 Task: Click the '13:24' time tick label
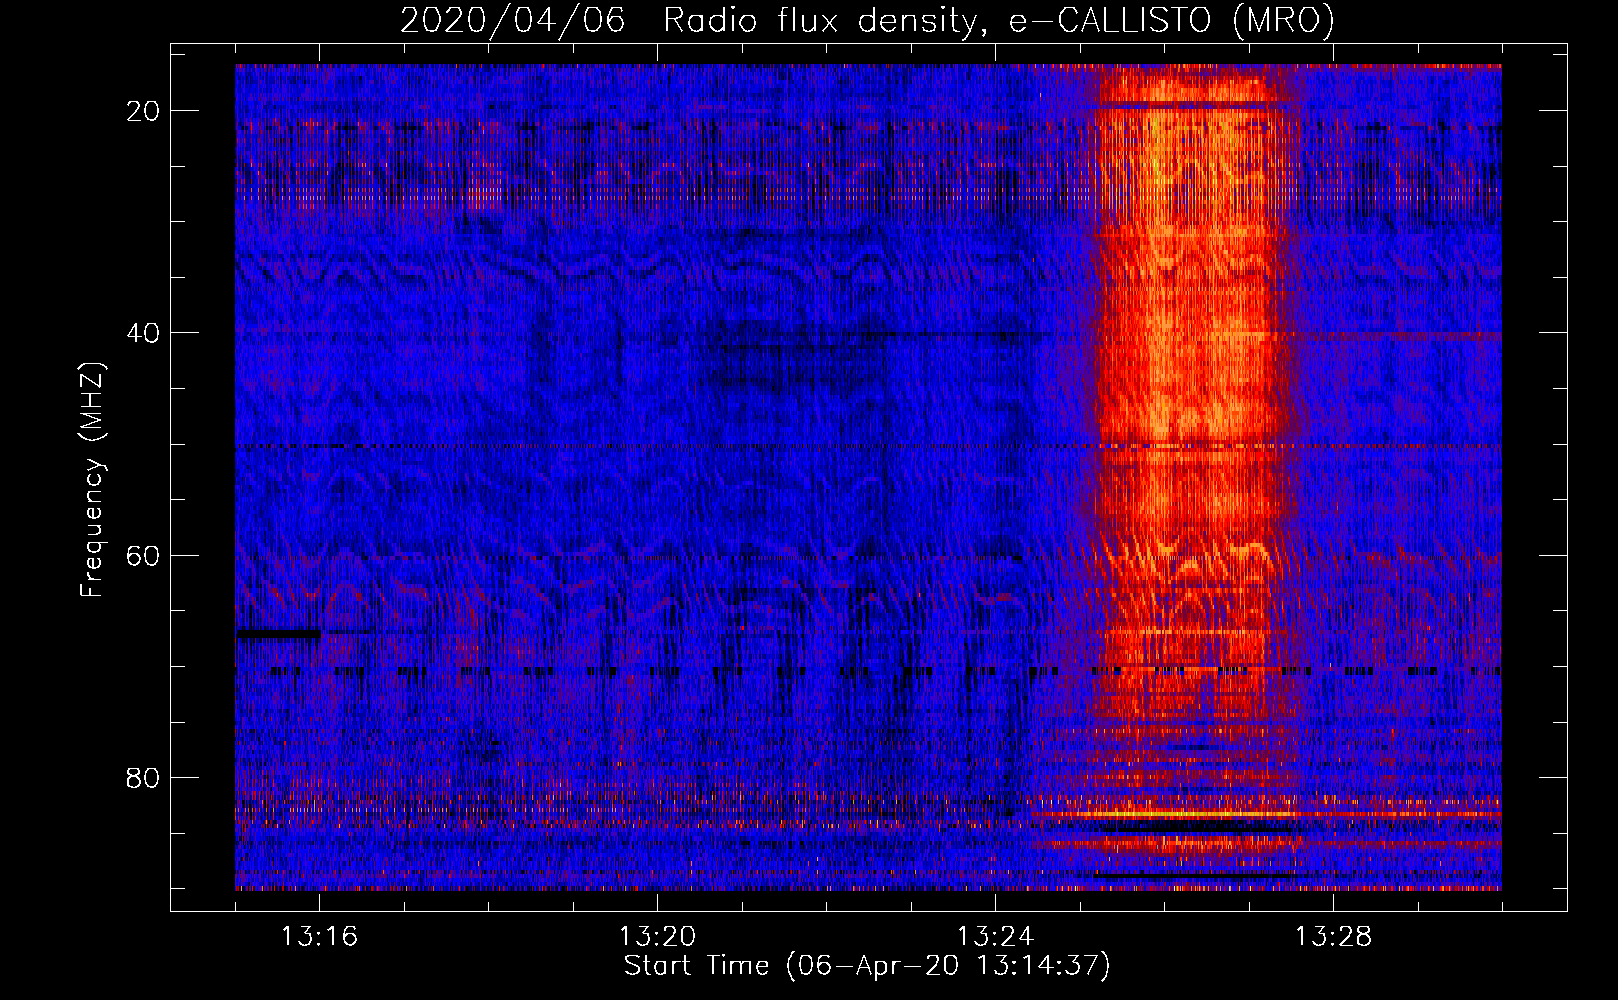coord(995,937)
